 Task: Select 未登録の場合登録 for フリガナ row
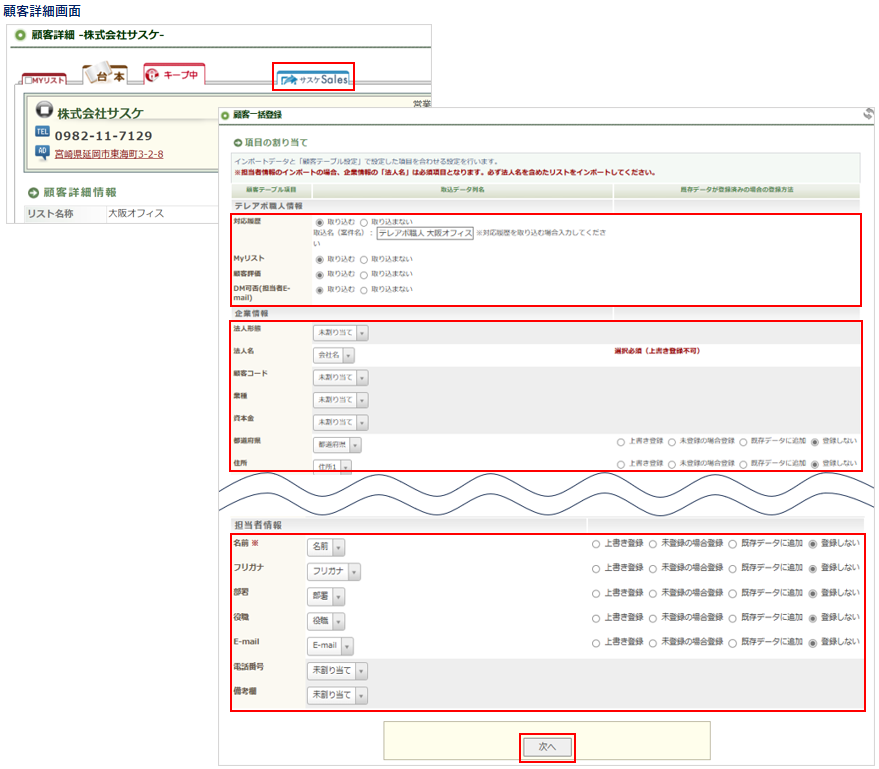click(x=653, y=569)
